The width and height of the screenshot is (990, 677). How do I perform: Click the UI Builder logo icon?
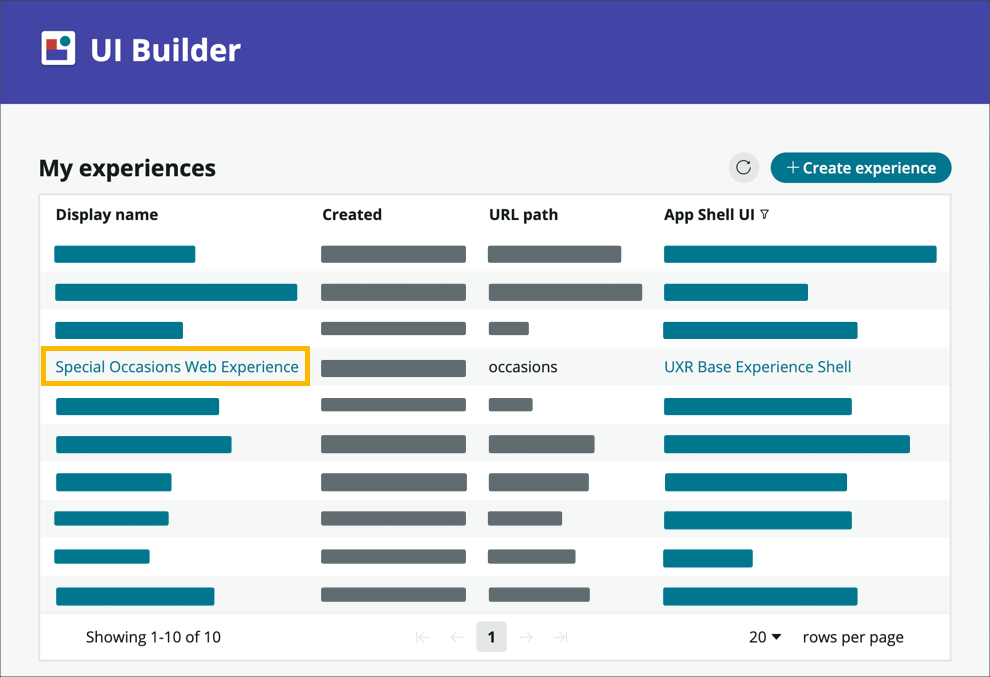click(x=58, y=47)
